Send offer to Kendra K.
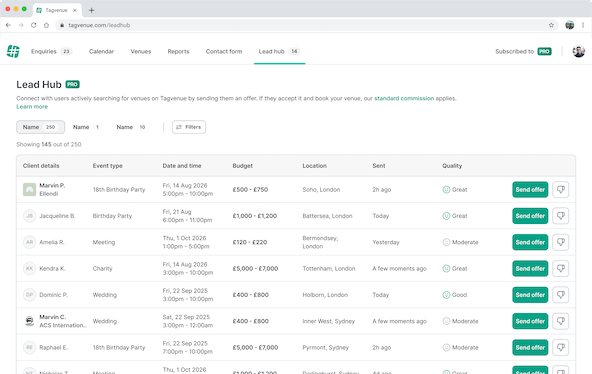This screenshot has height=374, width=592. pyautogui.click(x=530, y=268)
